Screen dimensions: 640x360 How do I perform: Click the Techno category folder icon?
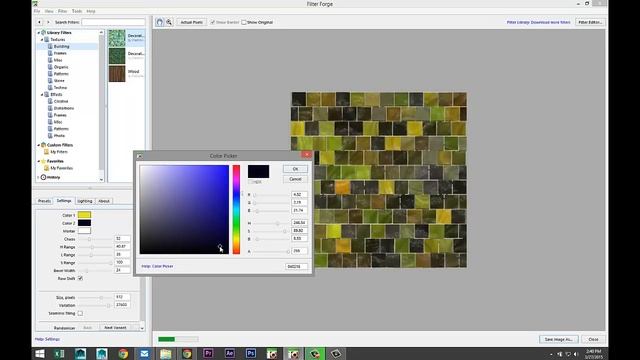tap(50, 87)
